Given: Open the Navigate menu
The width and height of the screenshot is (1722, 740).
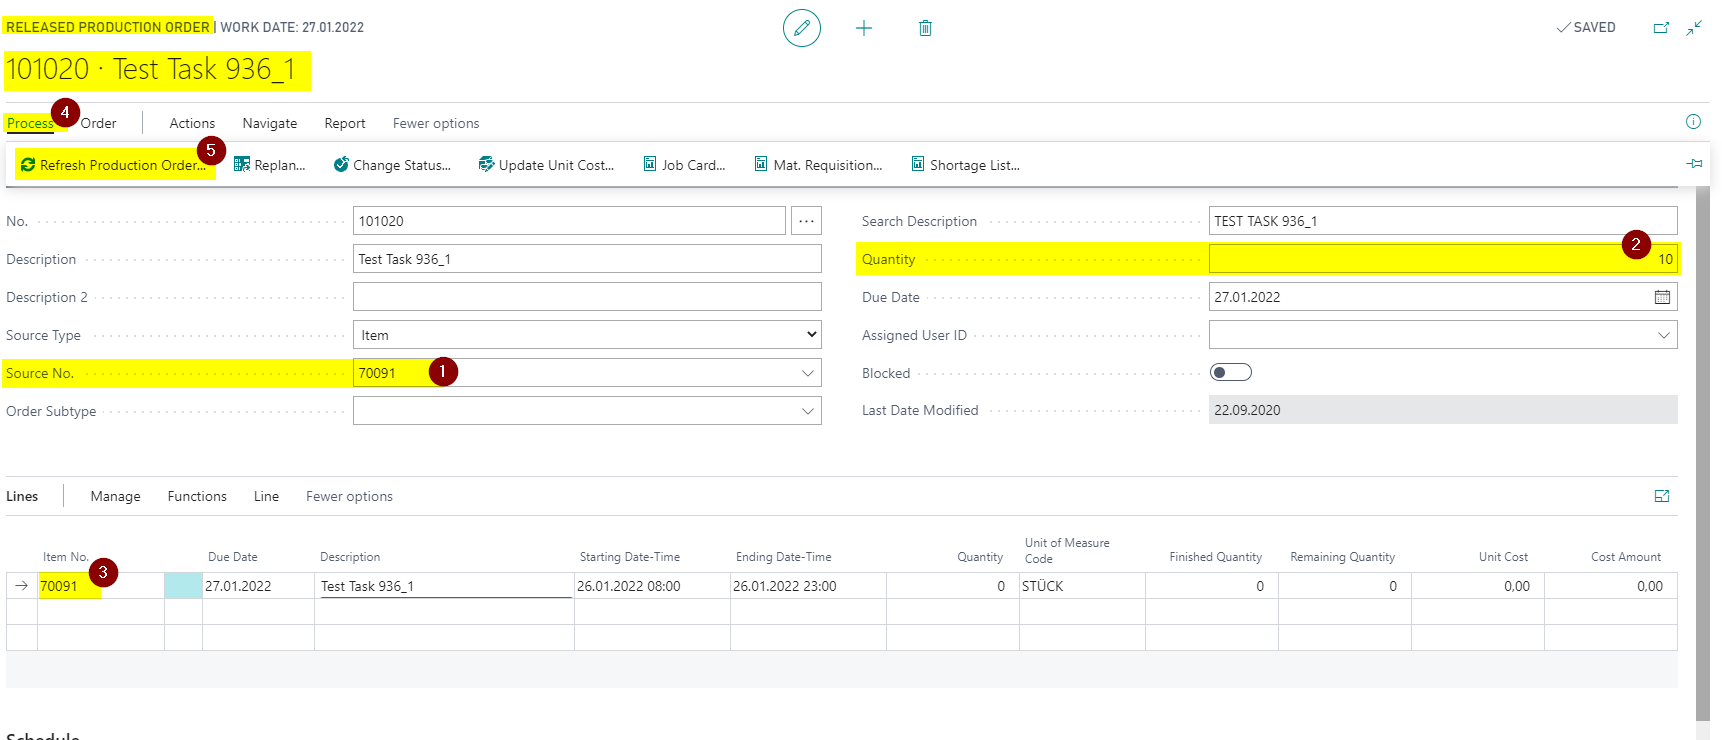Looking at the screenshot, I should pos(270,123).
